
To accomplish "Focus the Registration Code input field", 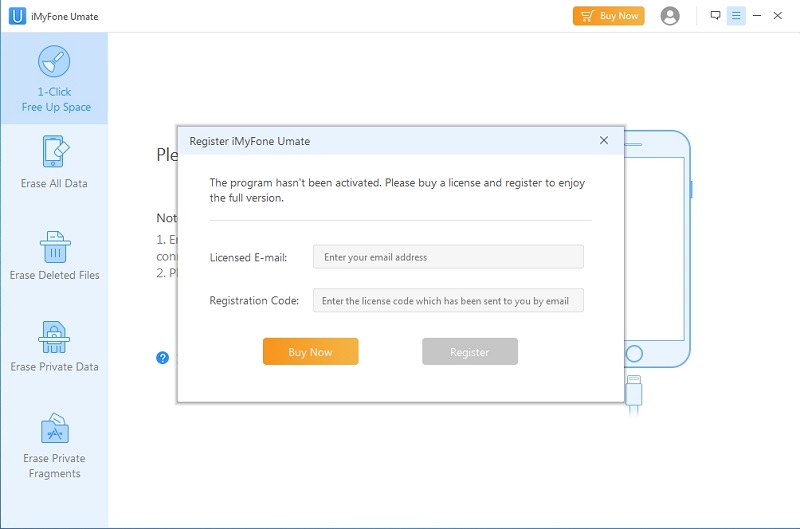I will pos(448,300).
